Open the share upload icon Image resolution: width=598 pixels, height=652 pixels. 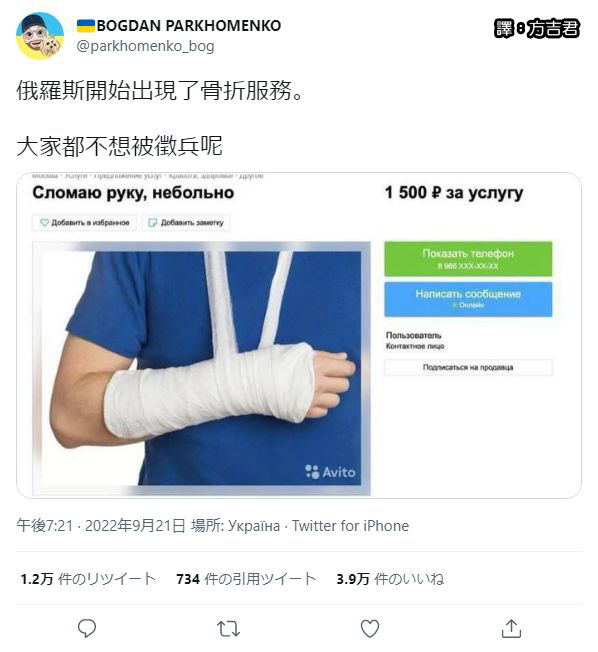(x=511, y=628)
